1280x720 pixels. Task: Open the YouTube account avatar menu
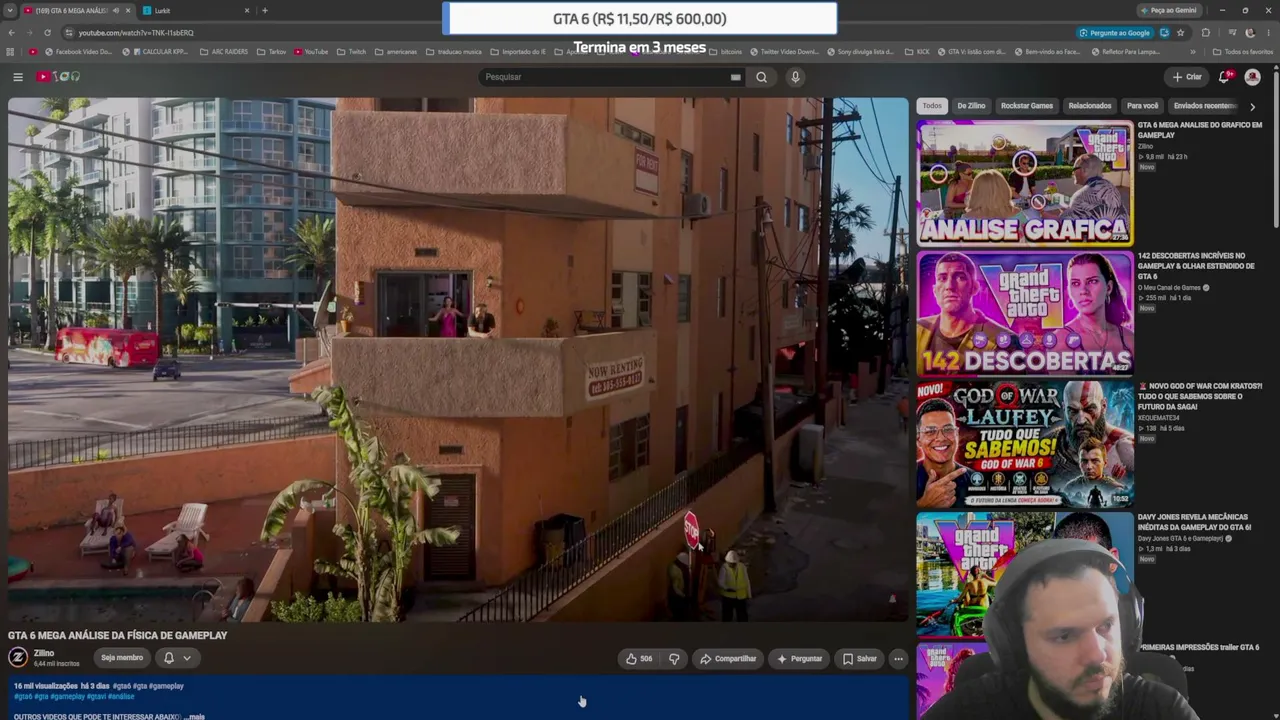tap(1252, 77)
